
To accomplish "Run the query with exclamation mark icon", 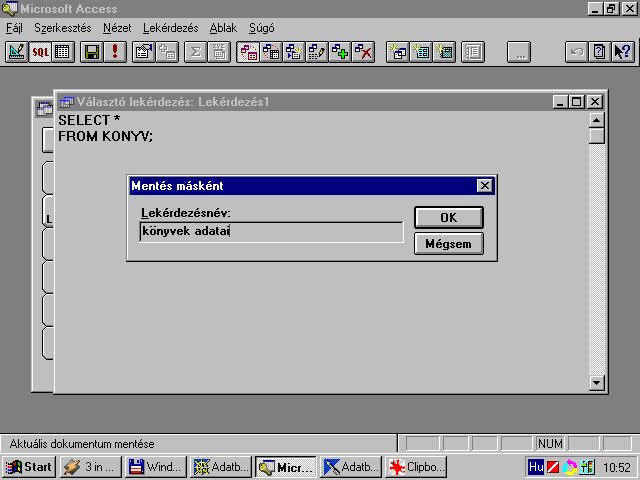I will [115, 52].
